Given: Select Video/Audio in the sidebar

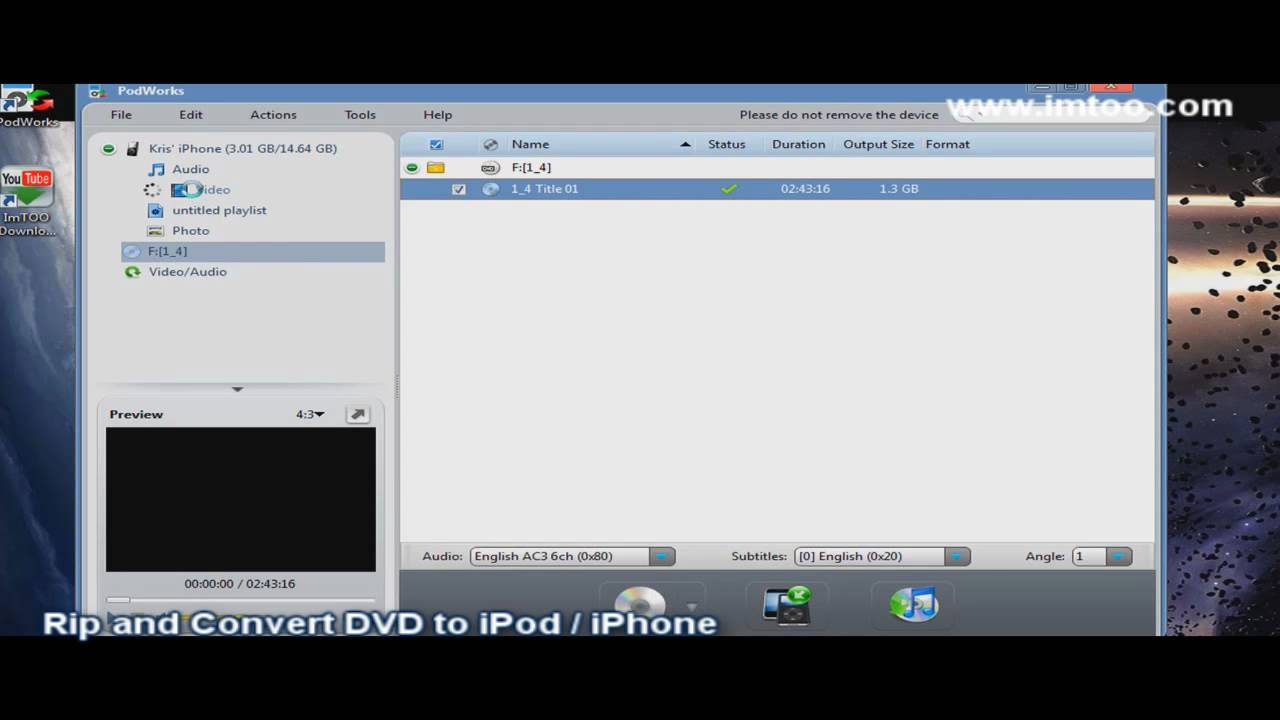Looking at the screenshot, I should (187, 272).
